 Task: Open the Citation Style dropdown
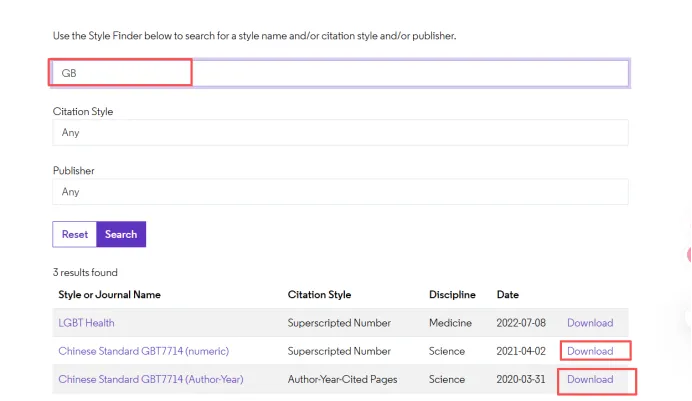point(340,132)
